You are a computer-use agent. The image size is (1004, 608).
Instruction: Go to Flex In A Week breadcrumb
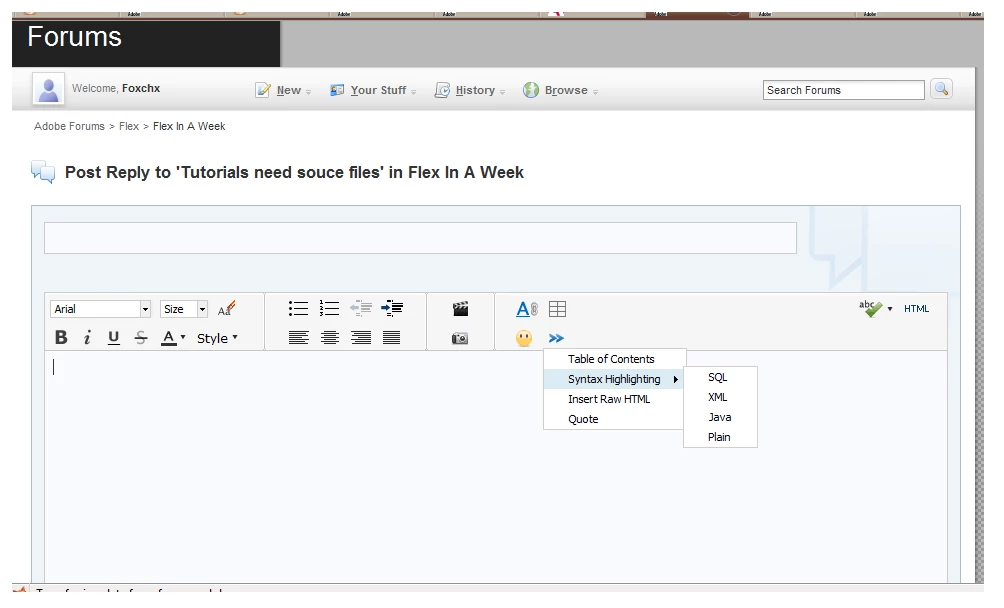click(189, 126)
